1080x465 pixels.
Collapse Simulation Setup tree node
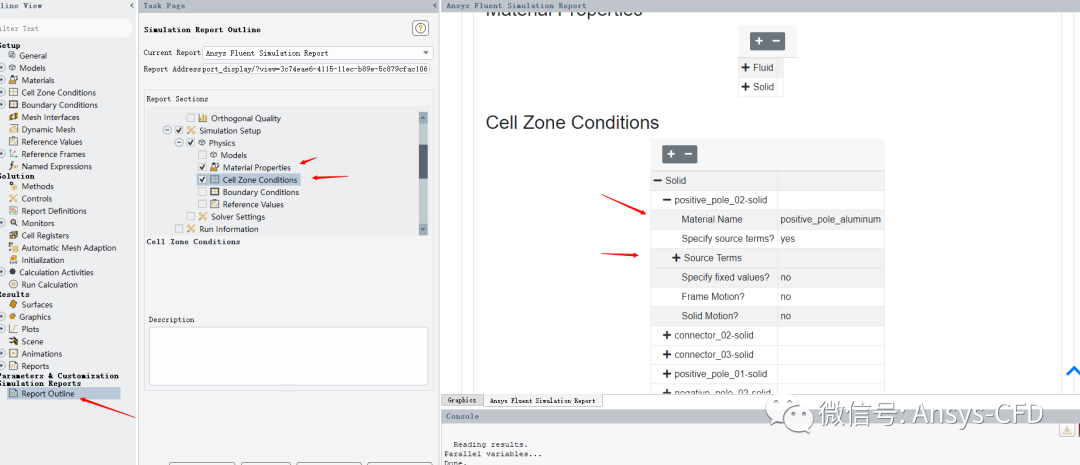point(167,130)
